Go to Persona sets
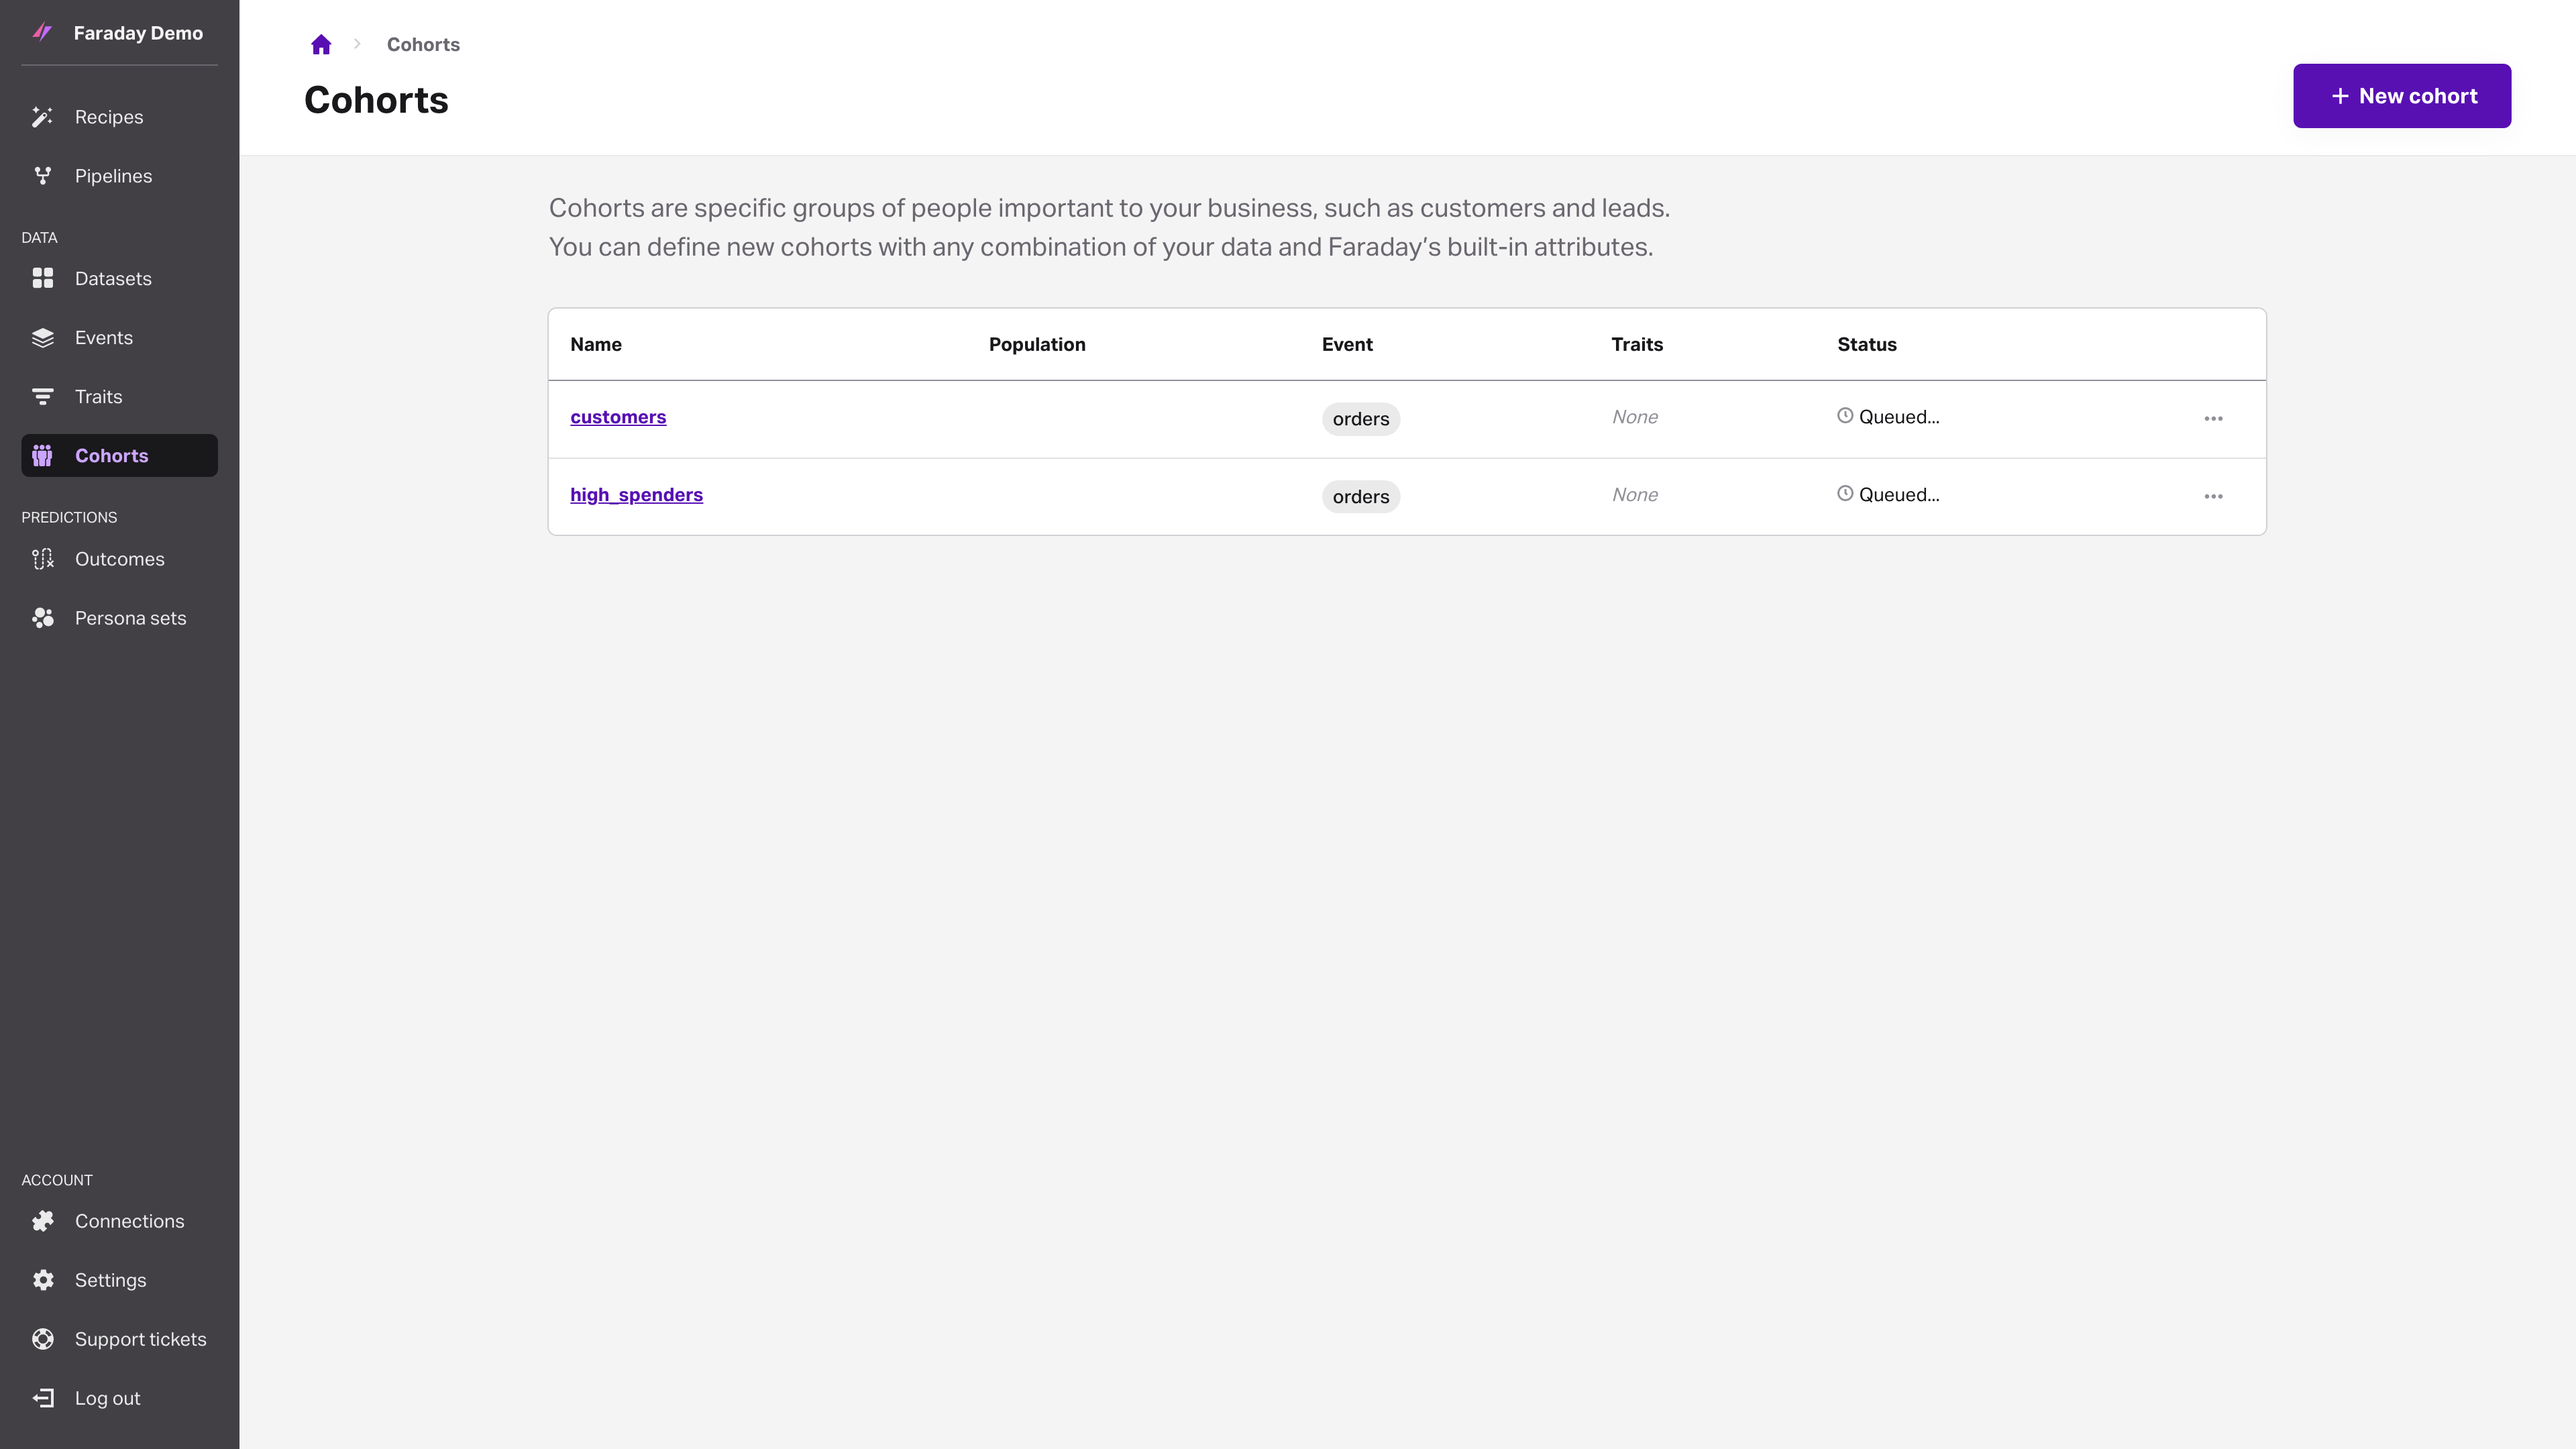 119,618
